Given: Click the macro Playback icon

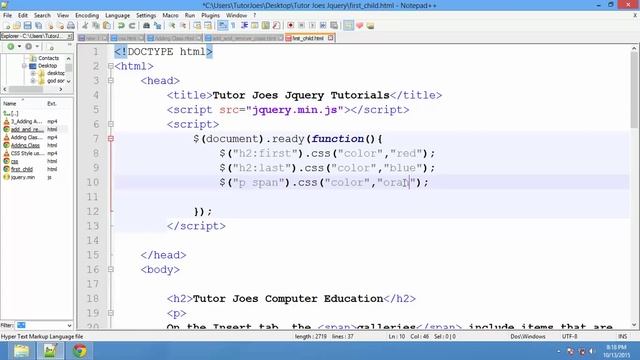Looking at the screenshot, I should pyautogui.click(x=312, y=26).
